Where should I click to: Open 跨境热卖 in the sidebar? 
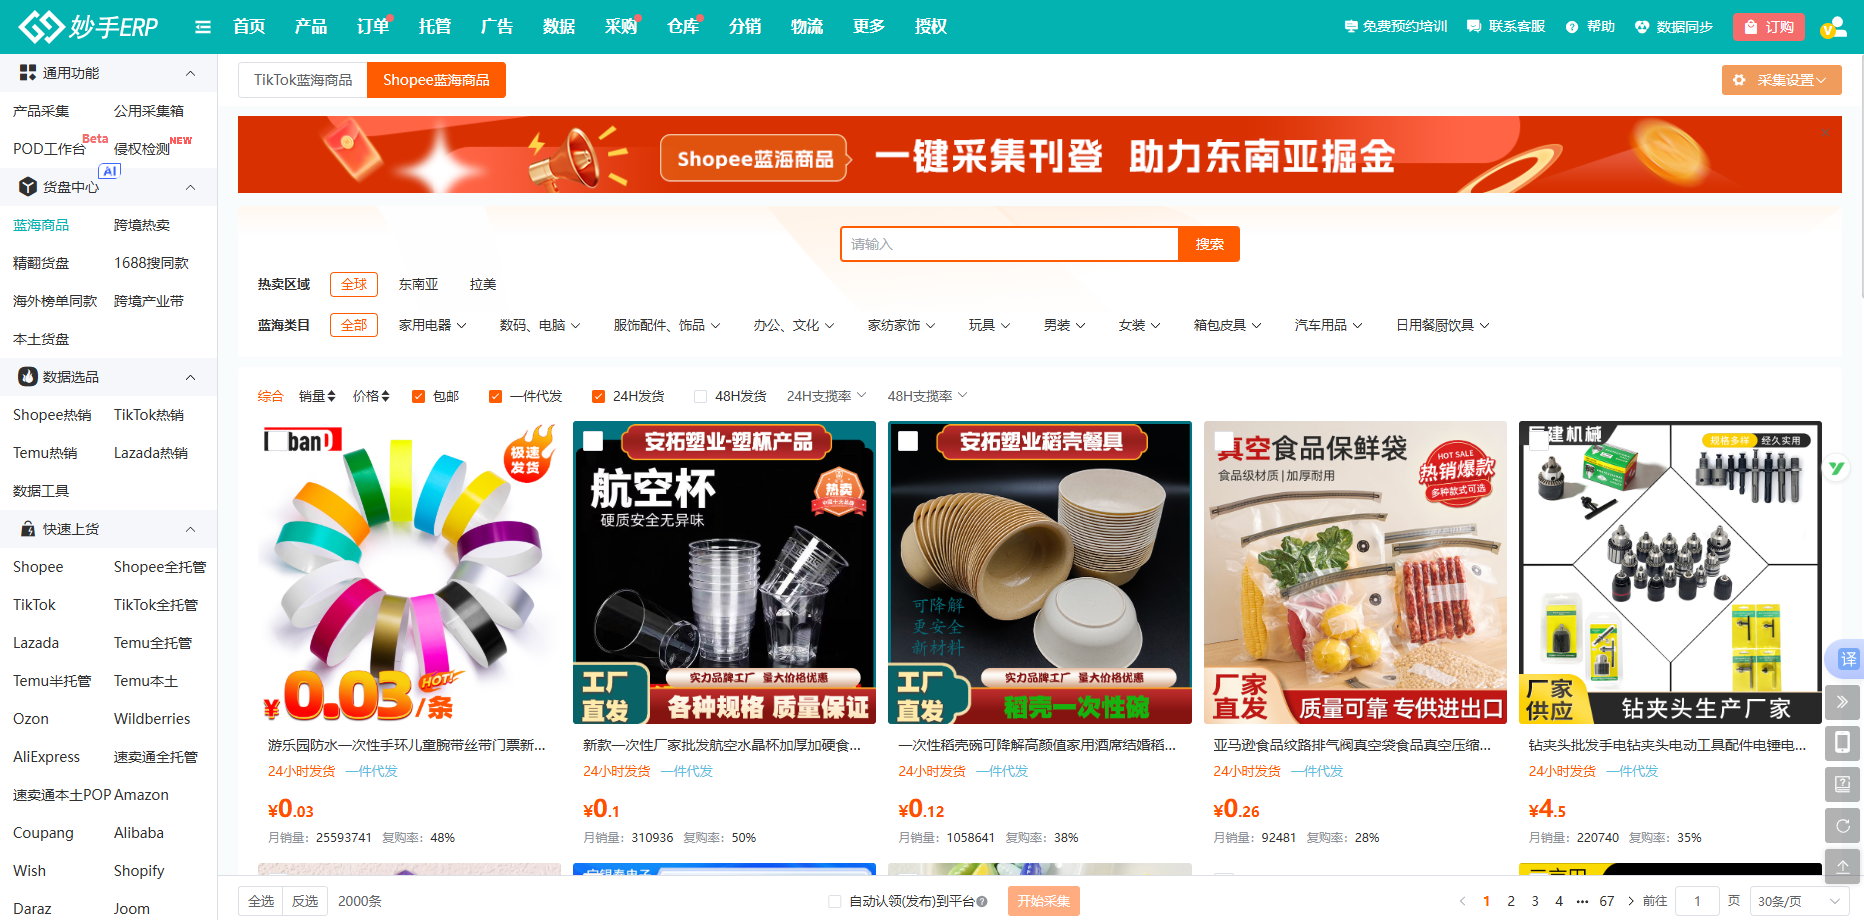142,225
